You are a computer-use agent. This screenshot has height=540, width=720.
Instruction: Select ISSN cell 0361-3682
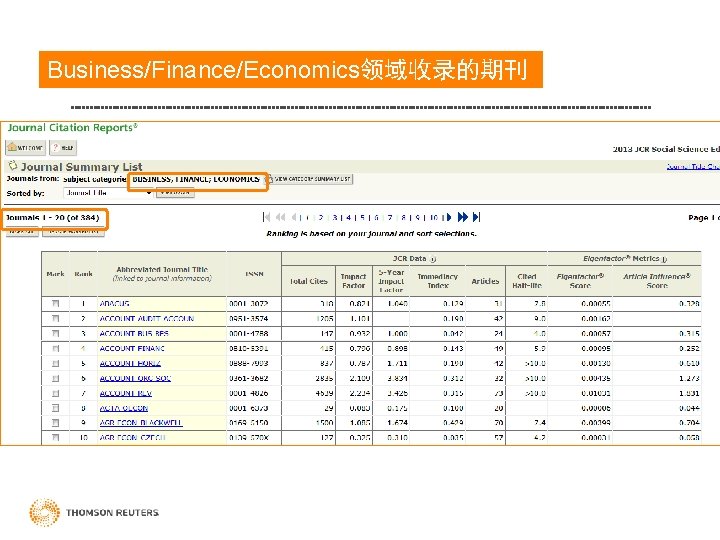[248, 378]
